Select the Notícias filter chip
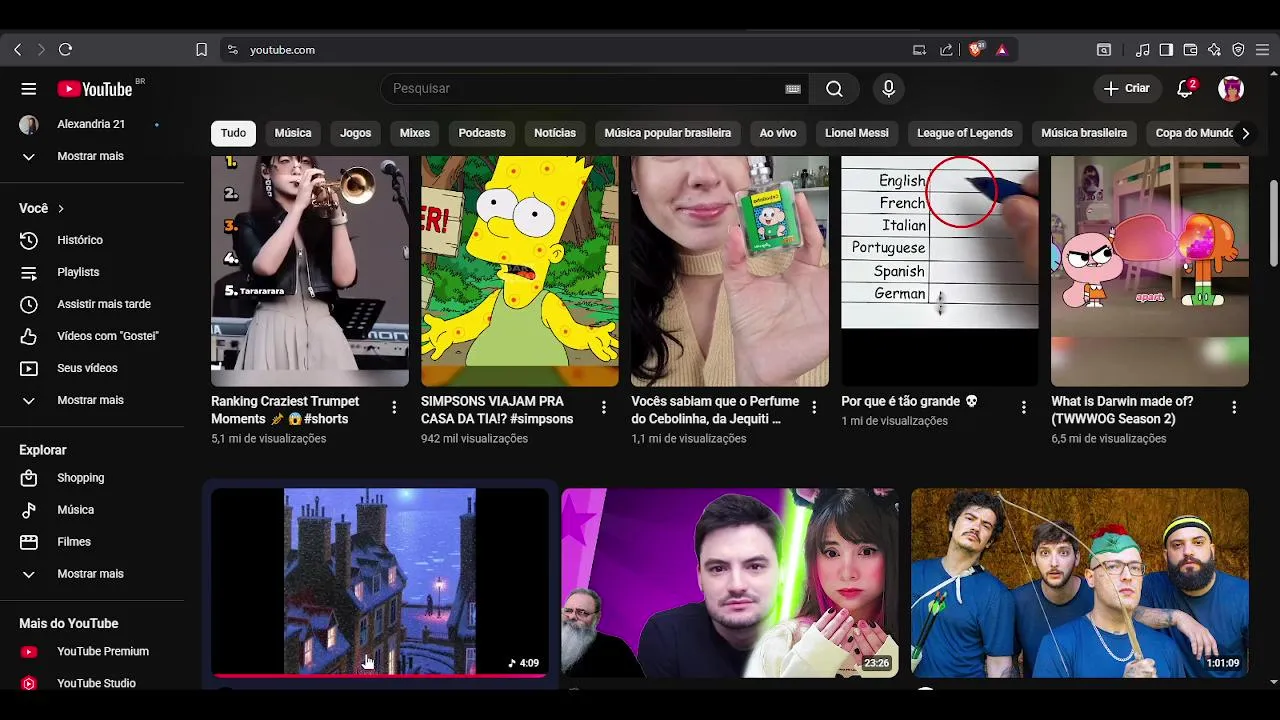The image size is (1280, 720). coord(555,133)
